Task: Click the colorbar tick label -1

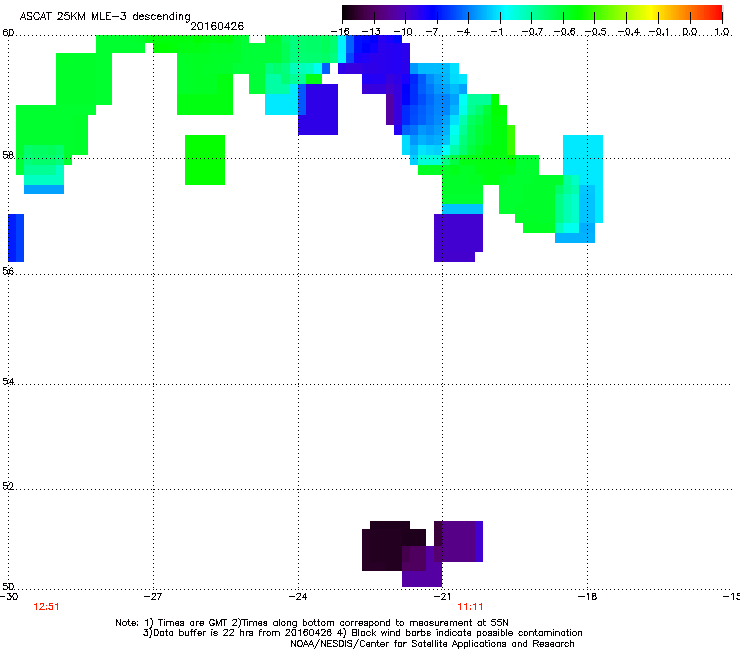Action: 497,32
